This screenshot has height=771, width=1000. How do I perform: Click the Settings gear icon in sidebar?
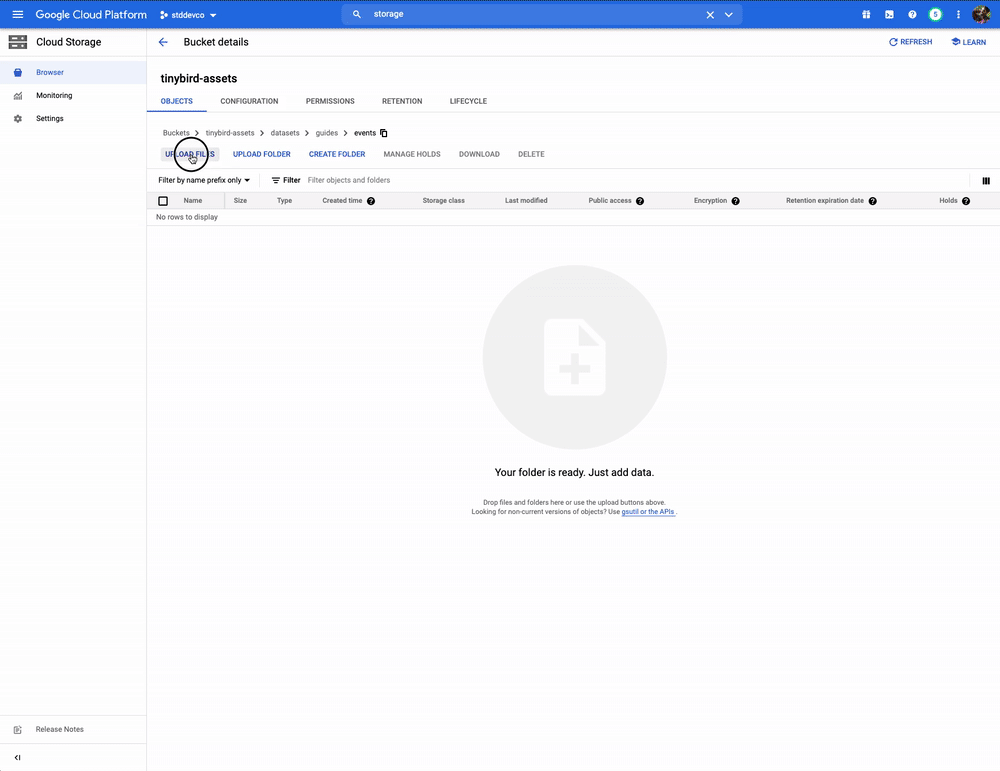coord(18,119)
